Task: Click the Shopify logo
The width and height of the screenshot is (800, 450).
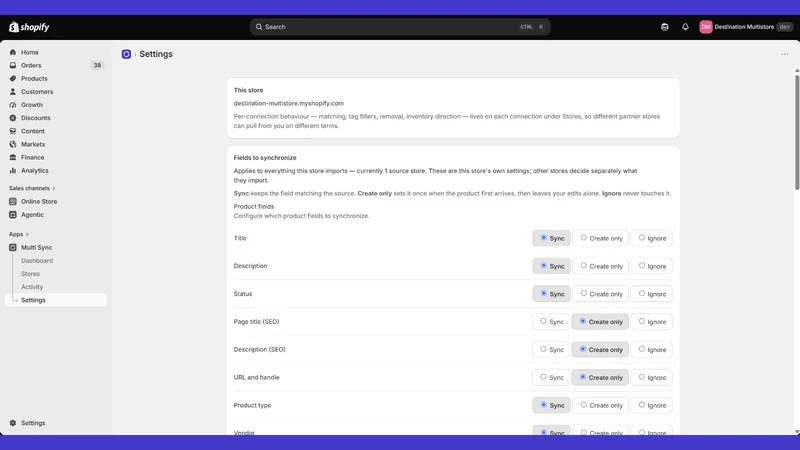Action: click(x=29, y=27)
